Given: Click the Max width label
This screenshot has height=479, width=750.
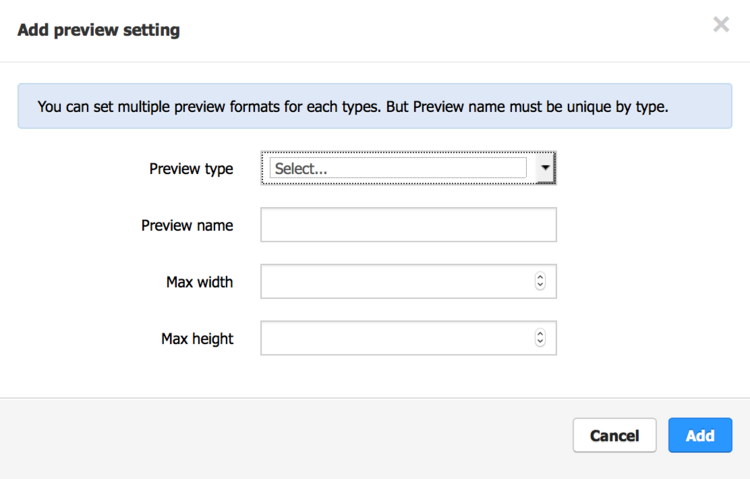Looking at the screenshot, I should coord(199,282).
